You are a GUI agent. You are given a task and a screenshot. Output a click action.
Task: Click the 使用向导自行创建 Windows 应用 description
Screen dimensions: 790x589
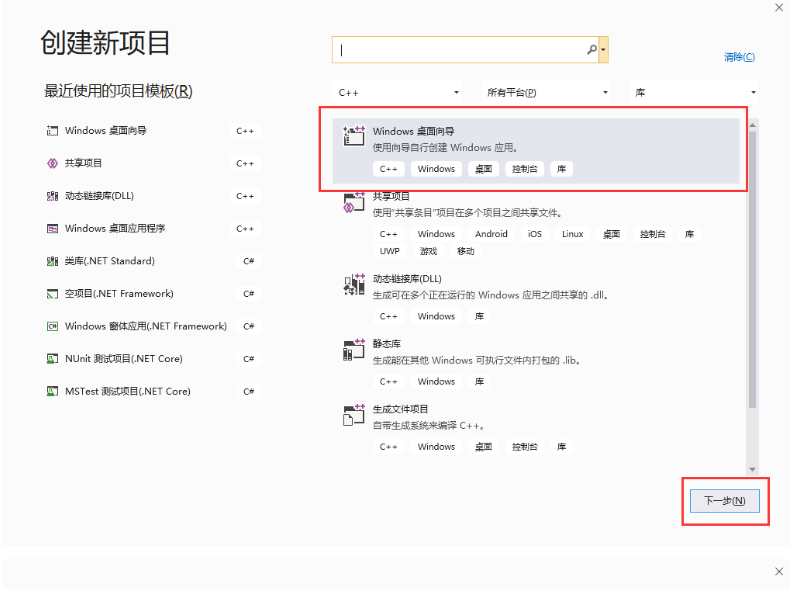coord(445,148)
